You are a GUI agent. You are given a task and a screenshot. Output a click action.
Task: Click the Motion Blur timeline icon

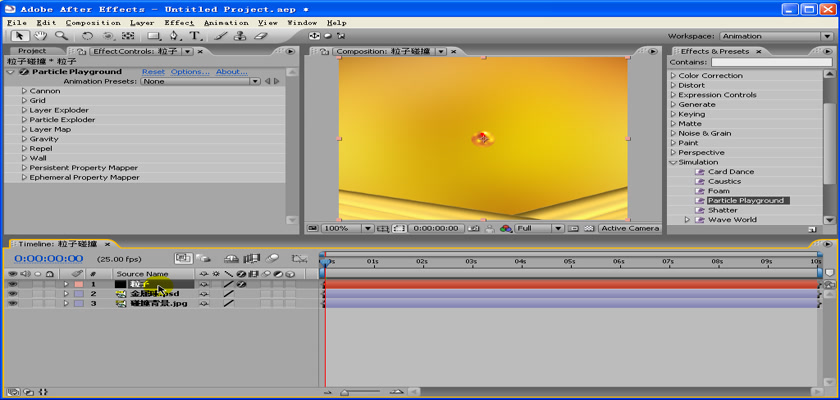(x=272, y=259)
